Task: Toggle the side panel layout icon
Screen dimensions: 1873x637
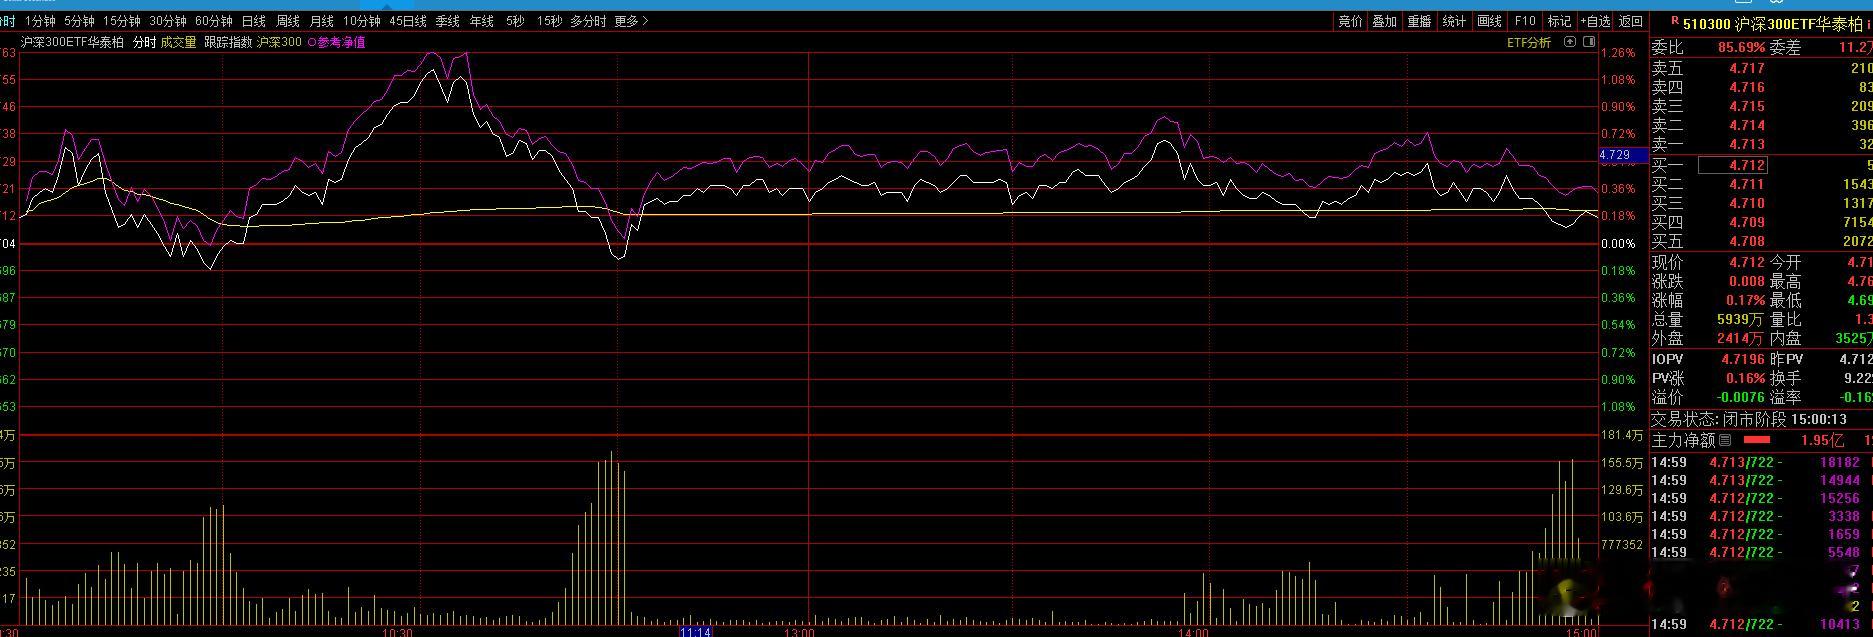Action: (x=1590, y=42)
